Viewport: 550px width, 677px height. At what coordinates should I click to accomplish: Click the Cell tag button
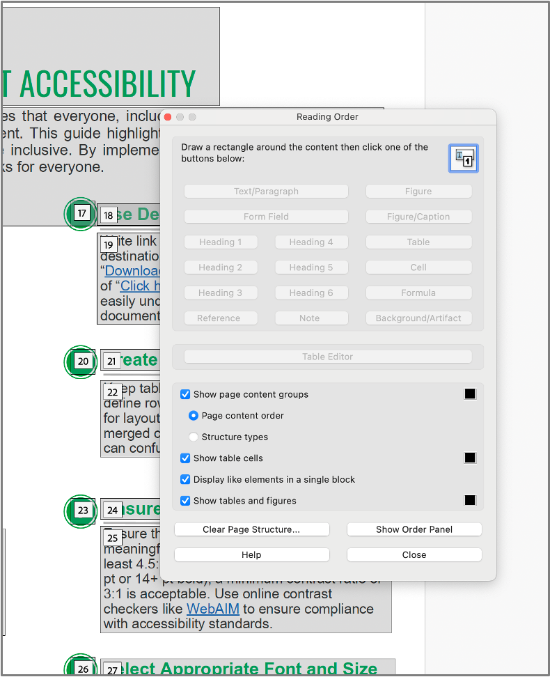[x=418, y=268]
